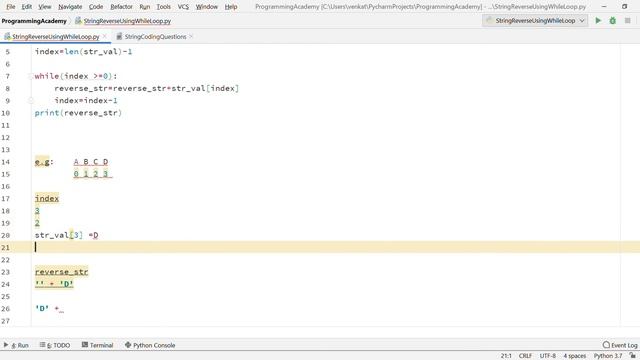Viewport: 640px width, 360px height.
Task: Click fold end marker on line 9
Action: [x=31, y=100]
